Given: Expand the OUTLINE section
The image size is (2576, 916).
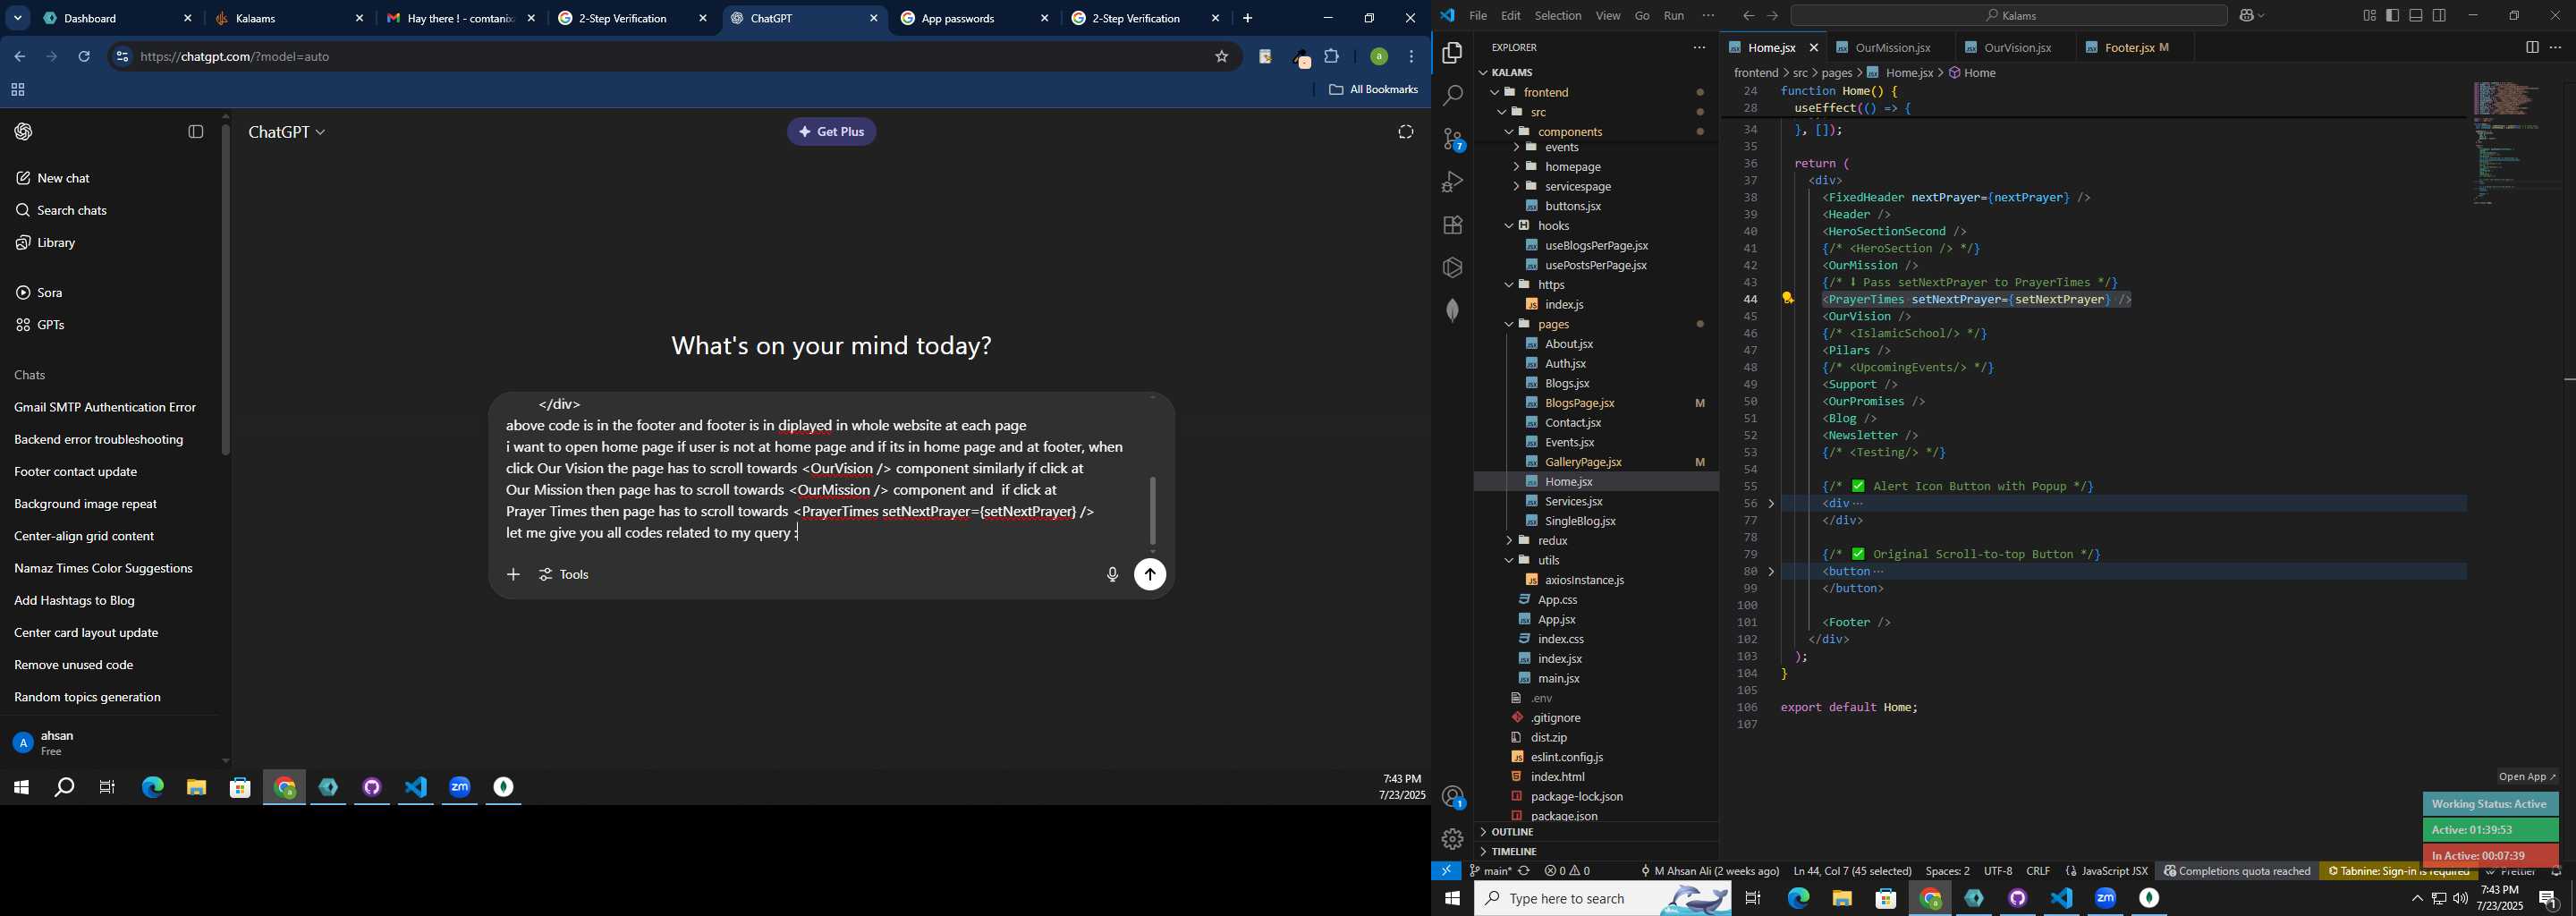Looking at the screenshot, I should click(1595, 832).
